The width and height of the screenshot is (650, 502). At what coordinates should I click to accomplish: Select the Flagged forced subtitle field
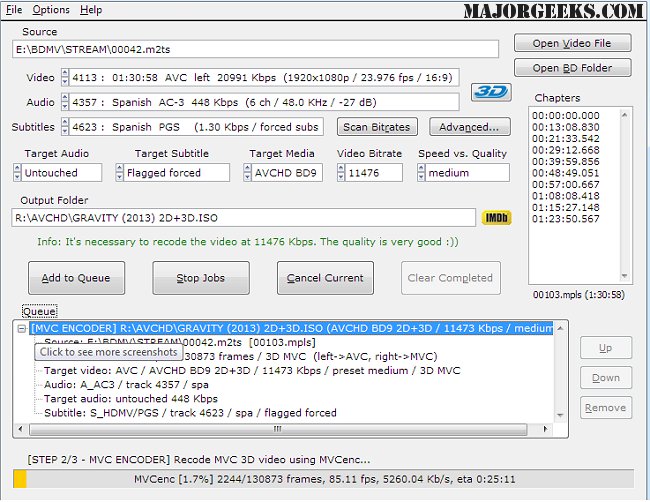pos(176,172)
